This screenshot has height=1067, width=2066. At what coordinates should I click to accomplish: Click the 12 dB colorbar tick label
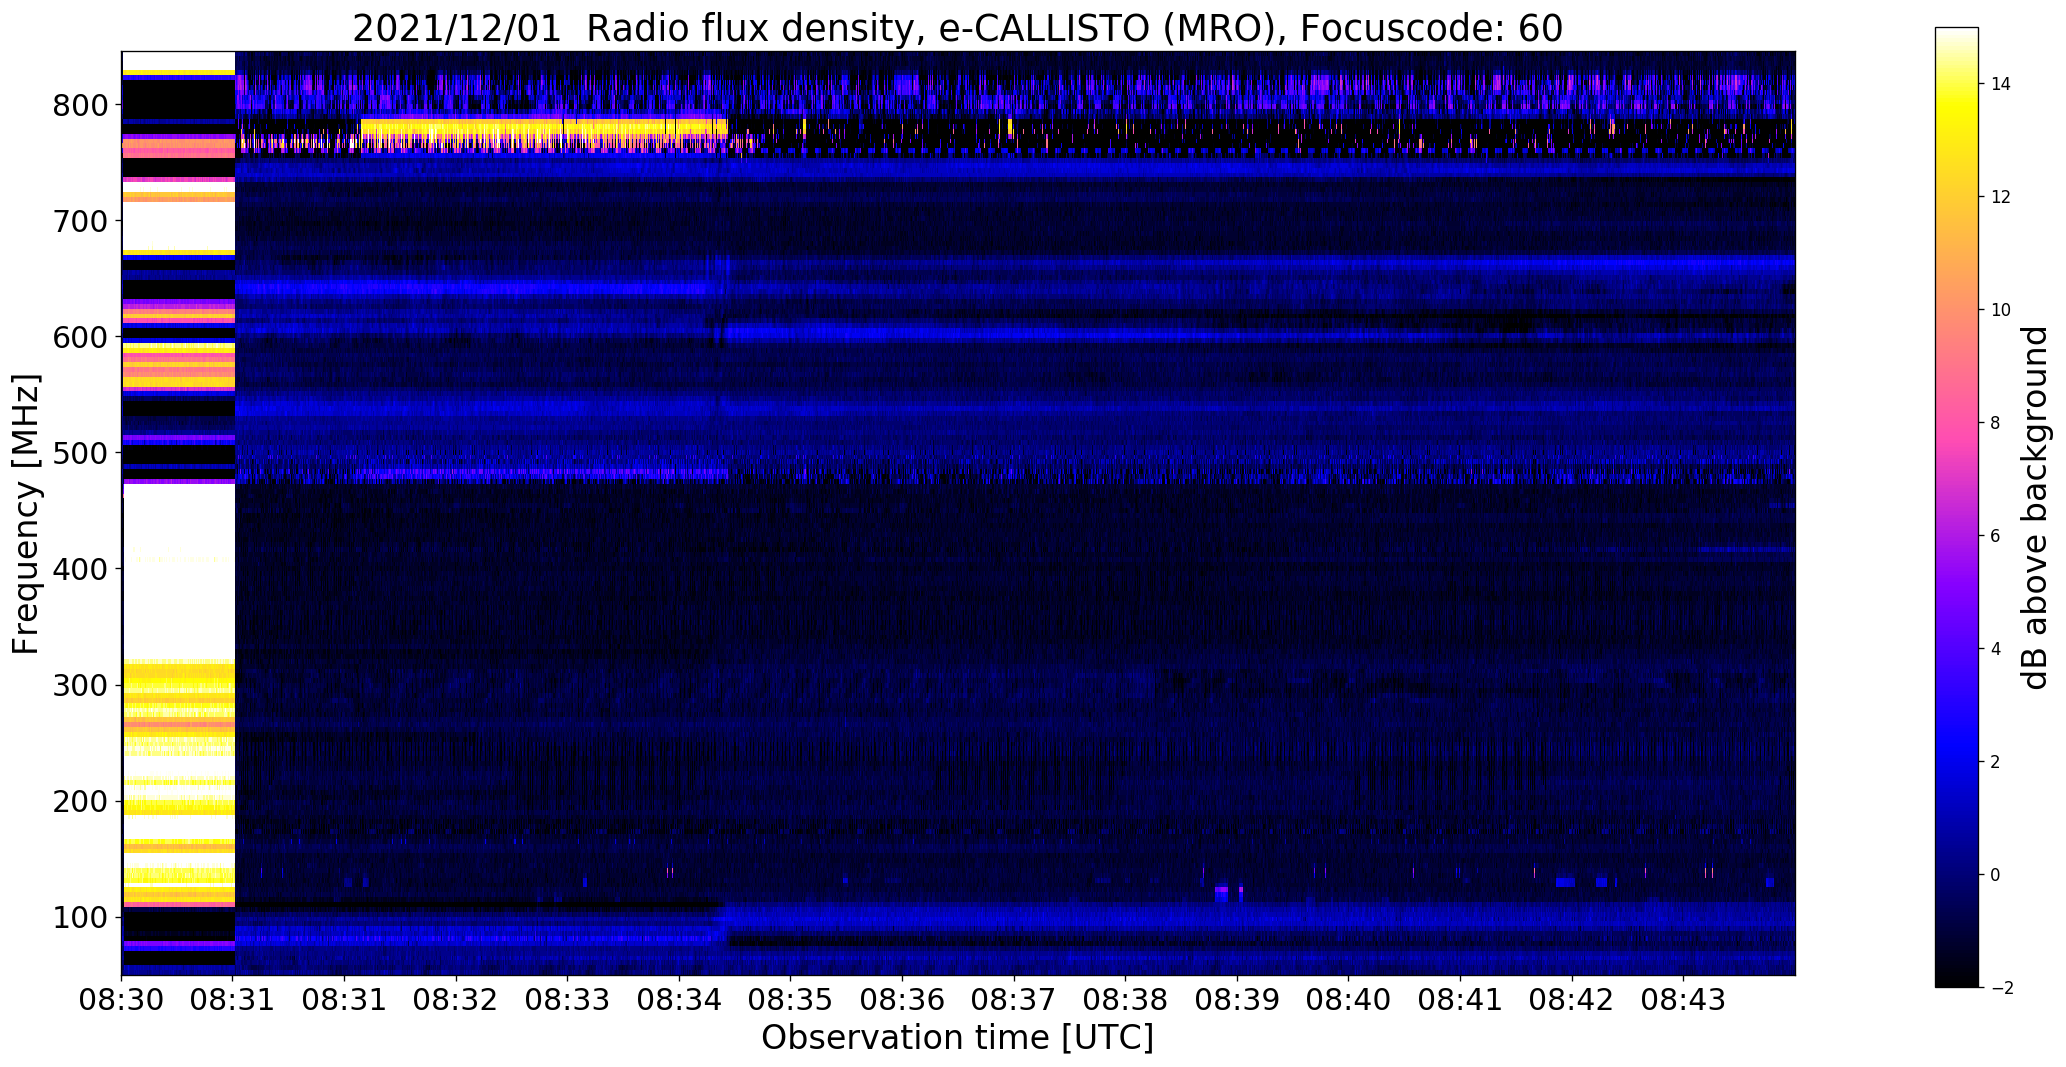pyautogui.click(x=2000, y=197)
